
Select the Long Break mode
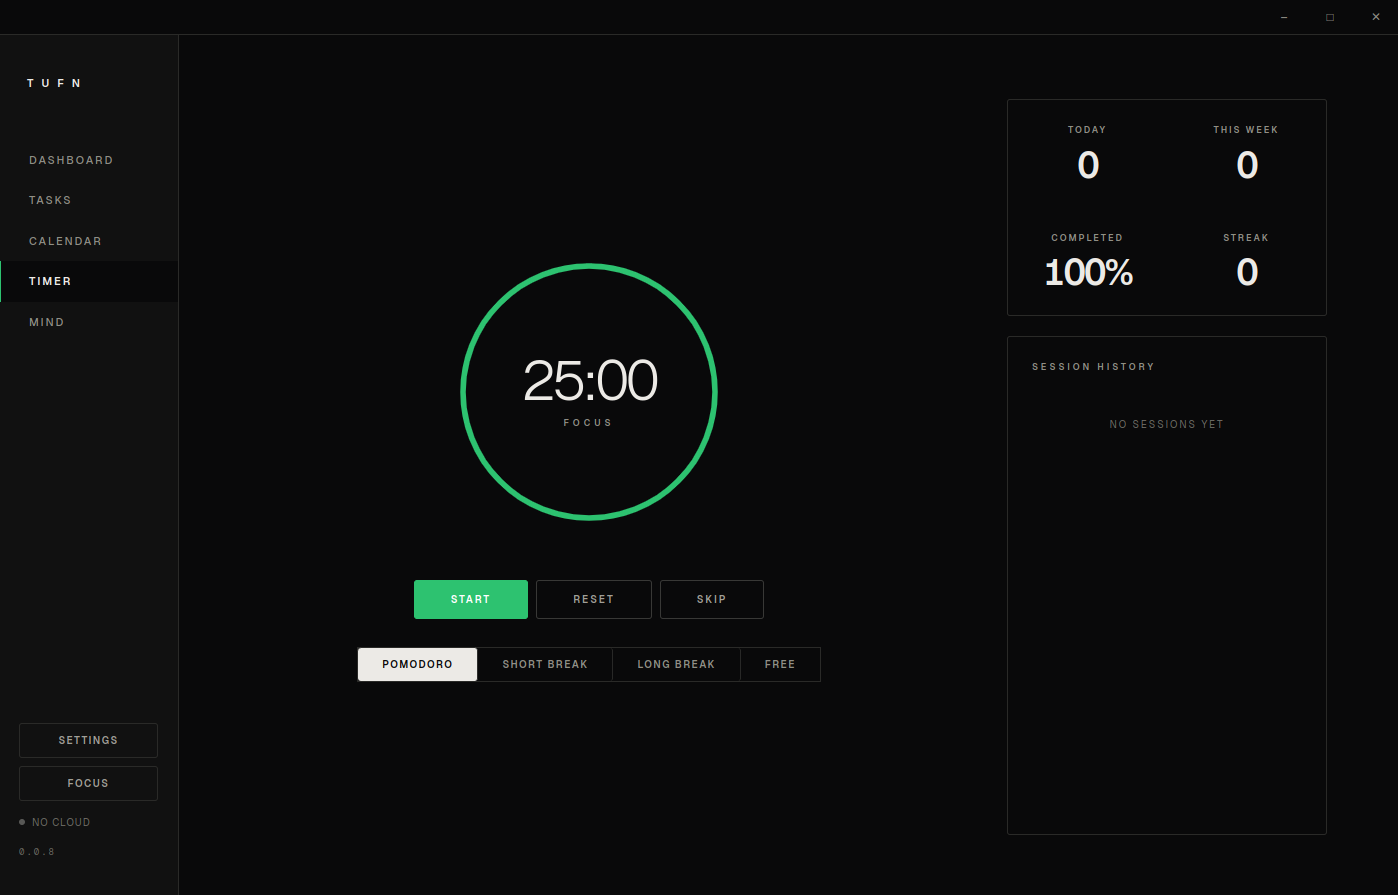coord(676,664)
